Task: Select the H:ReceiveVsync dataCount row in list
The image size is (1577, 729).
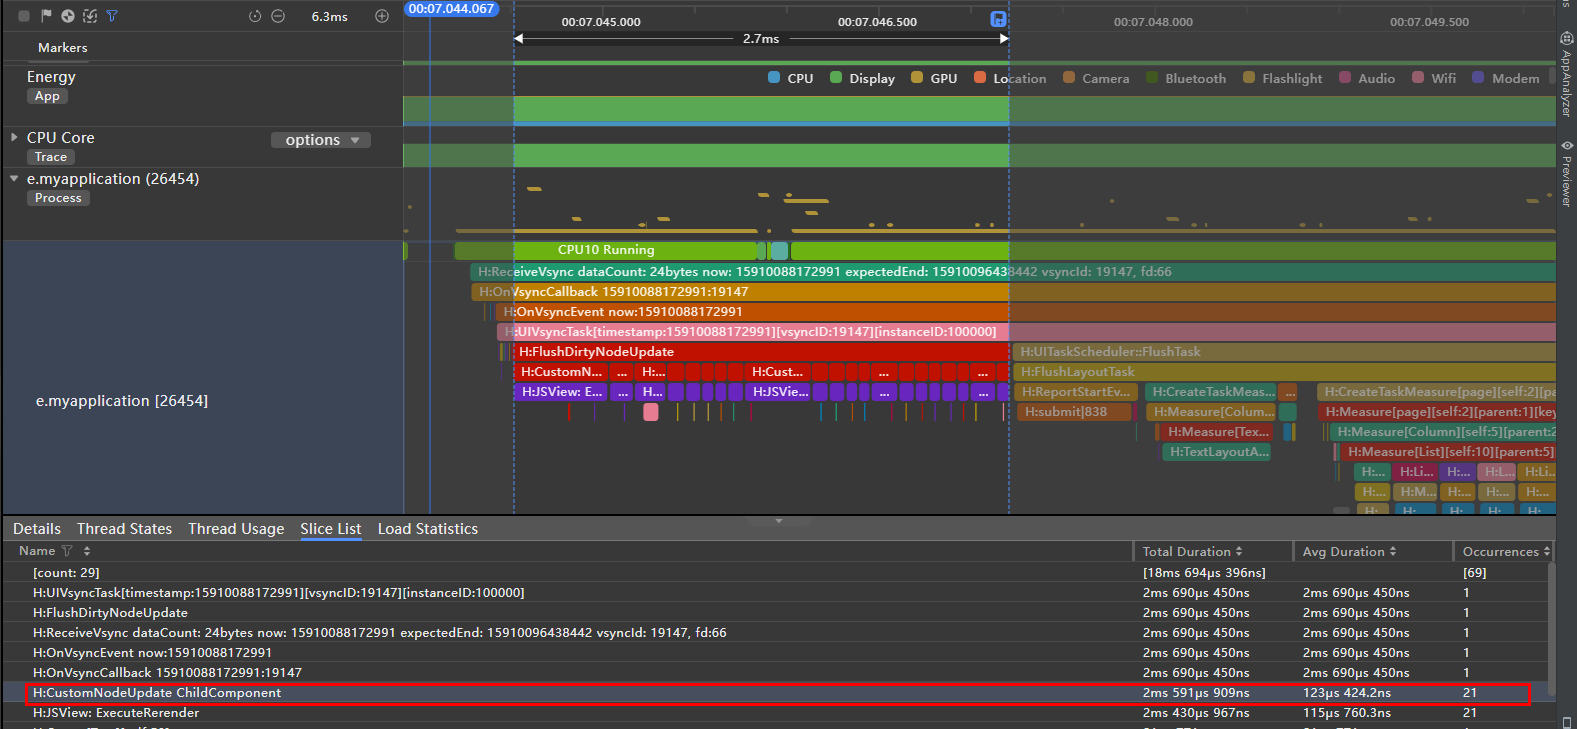Action: [x=777, y=633]
